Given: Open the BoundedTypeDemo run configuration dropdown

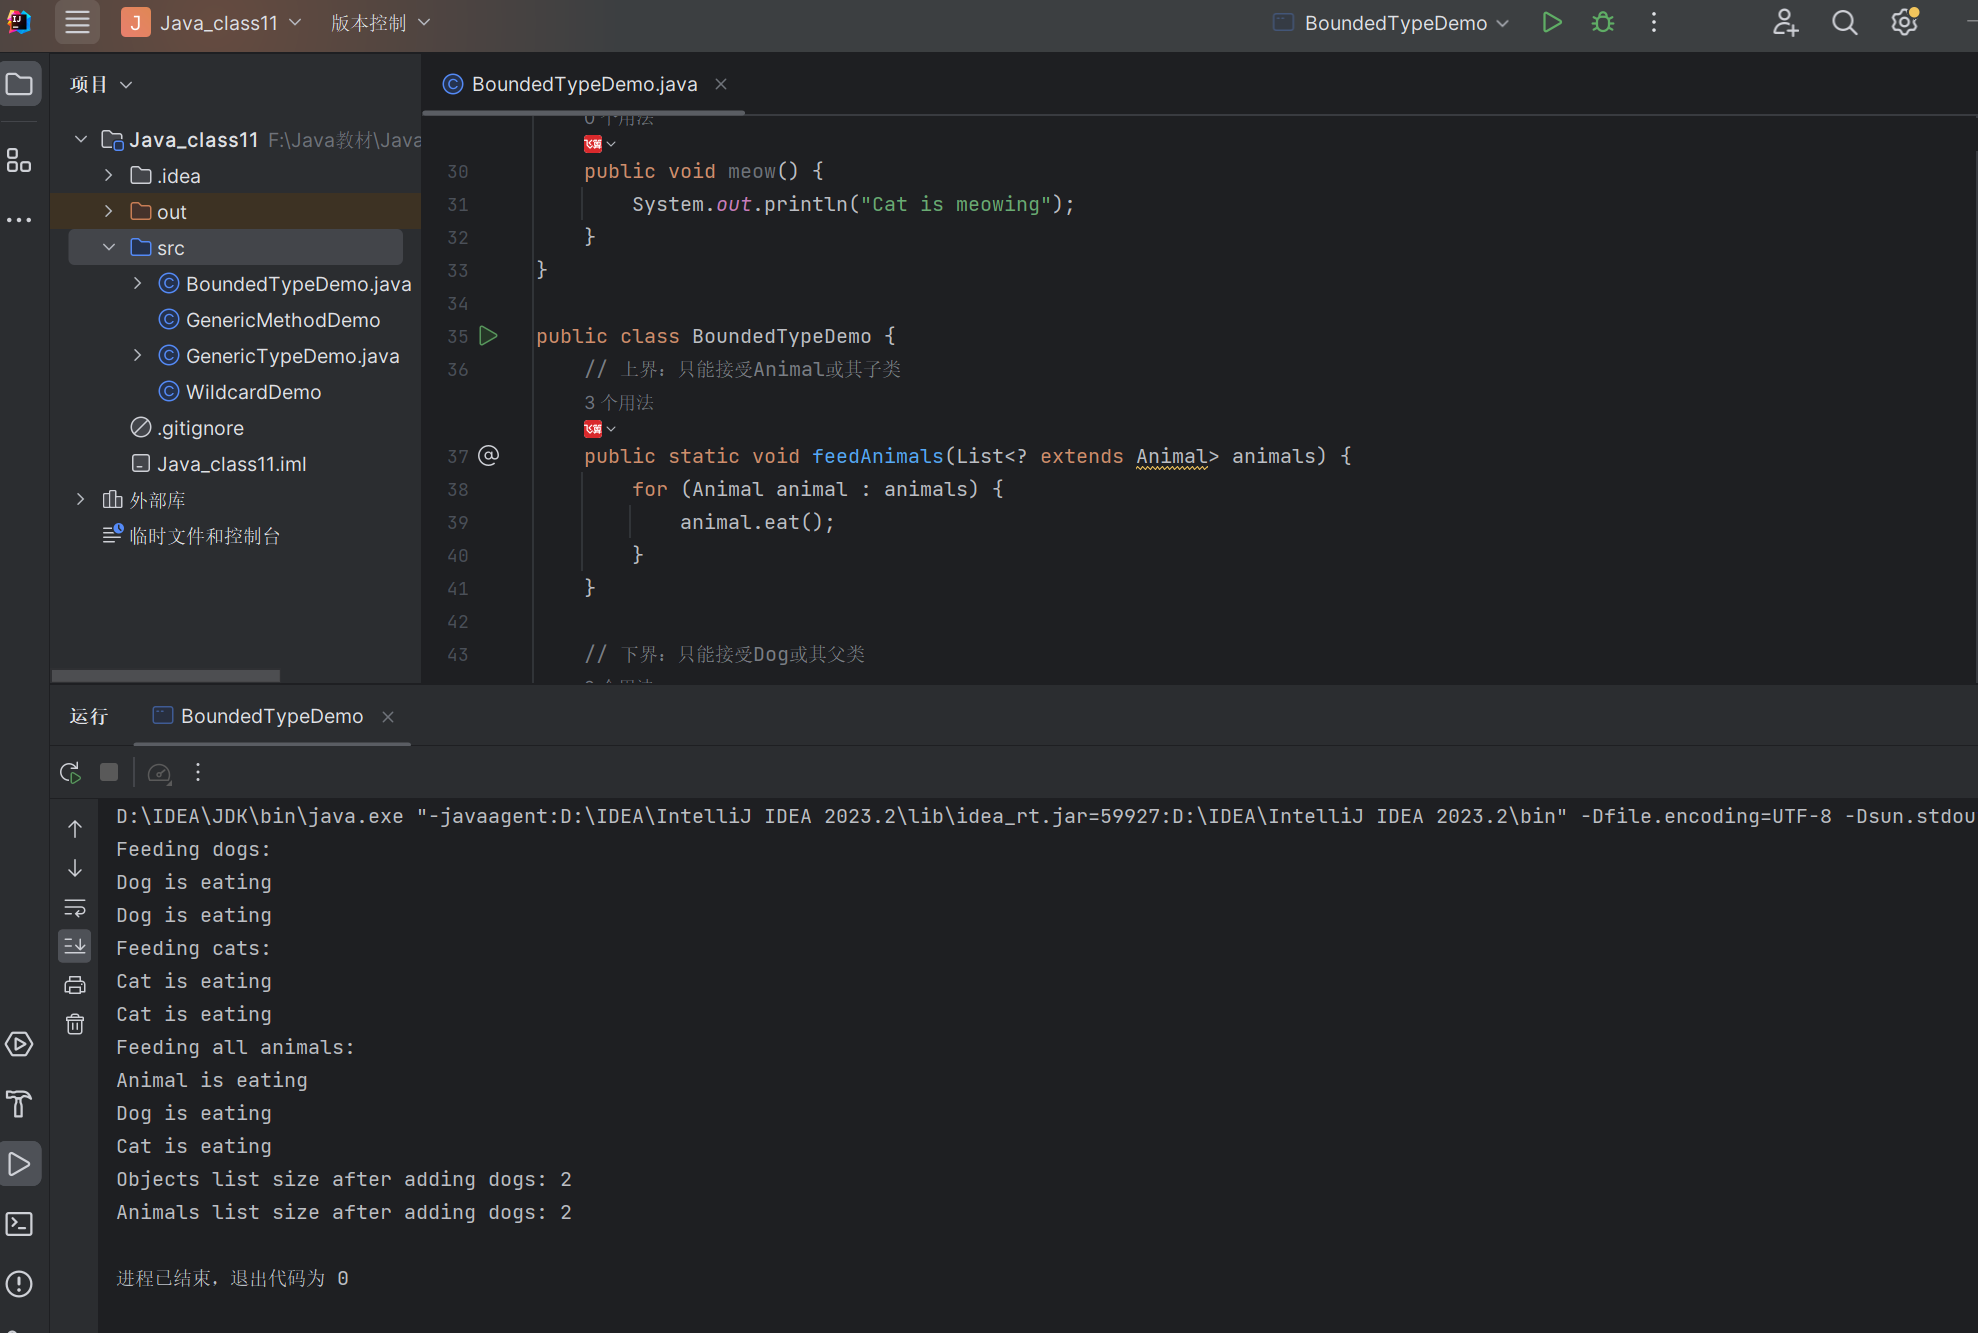Looking at the screenshot, I should click(1396, 22).
